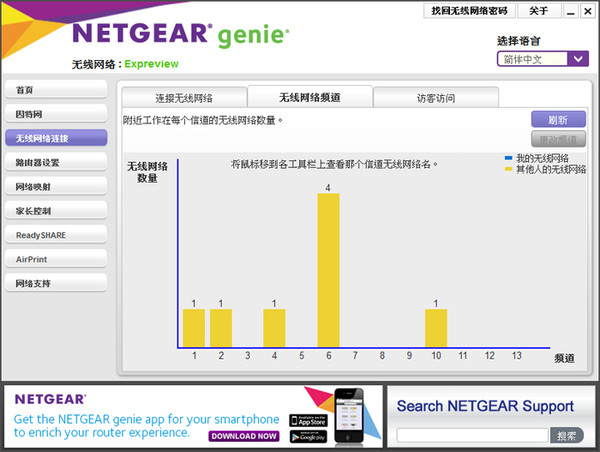Click the channel 10 yellow bar
600x452 pixels.
pos(436,328)
